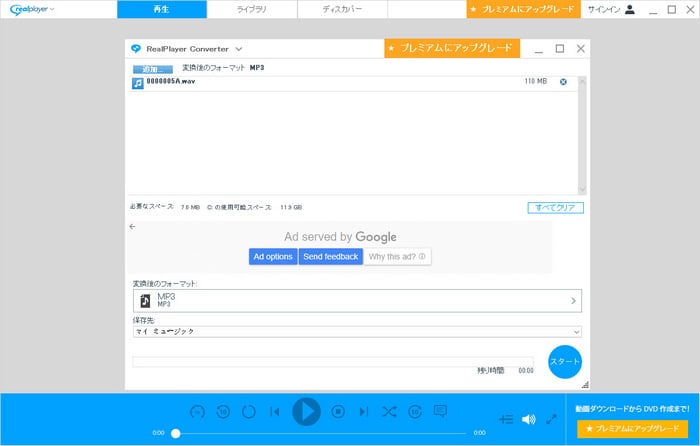The height and width of the screenshot is (446, 700).
Task: Click the file list scroll down arrow
Action: coord(582,189)
